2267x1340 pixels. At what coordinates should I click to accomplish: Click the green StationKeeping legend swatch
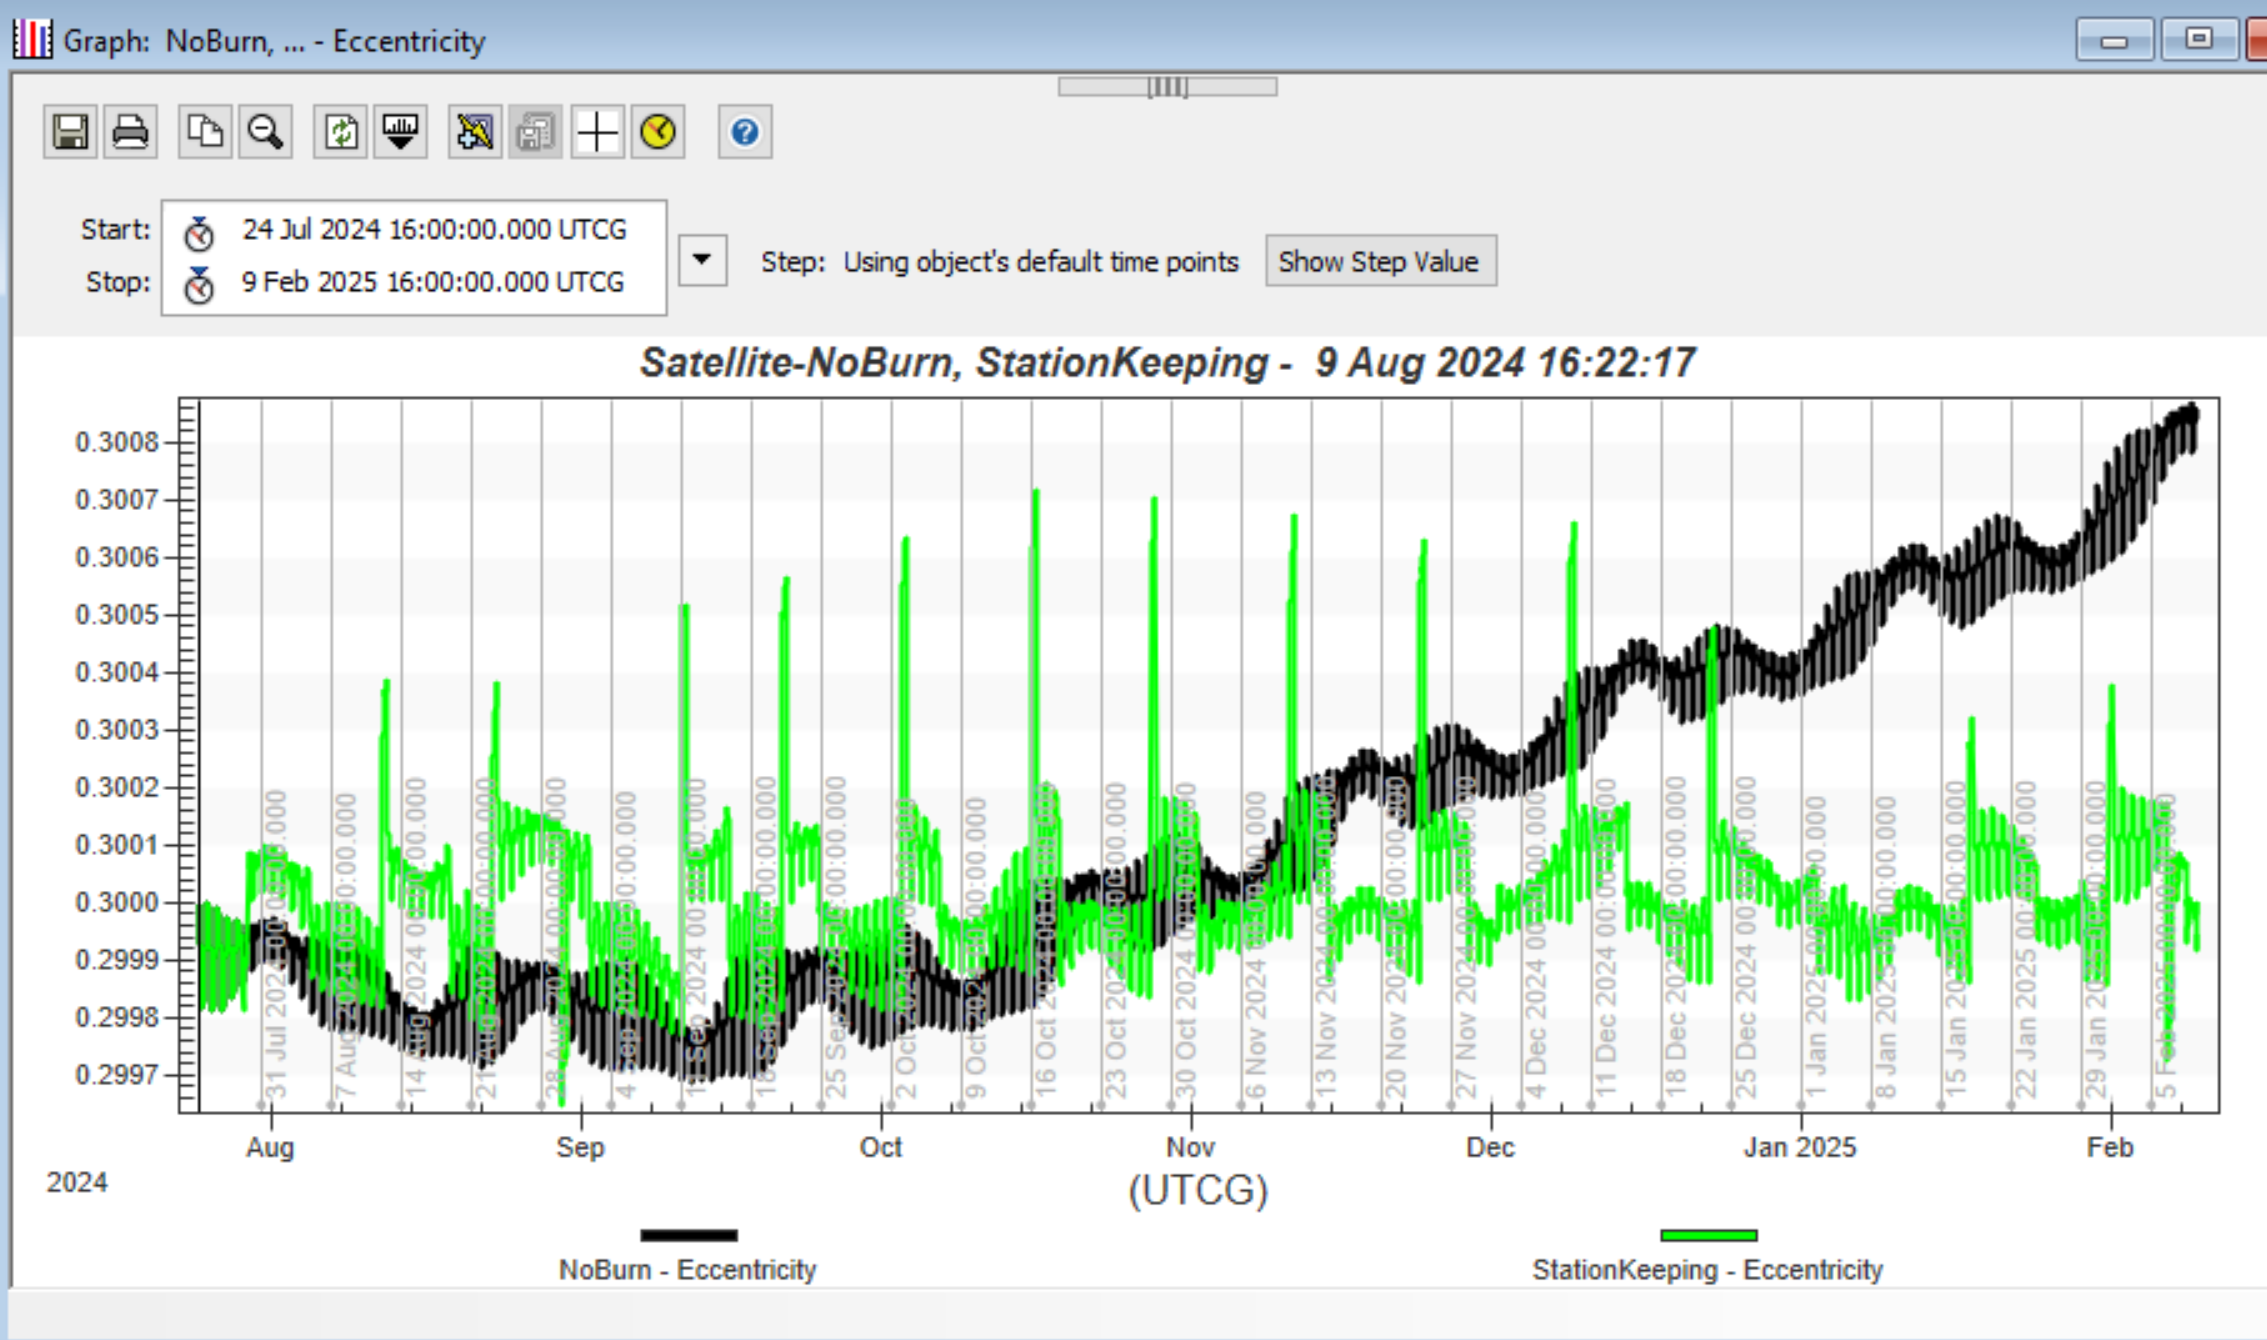(1708, 1236)
